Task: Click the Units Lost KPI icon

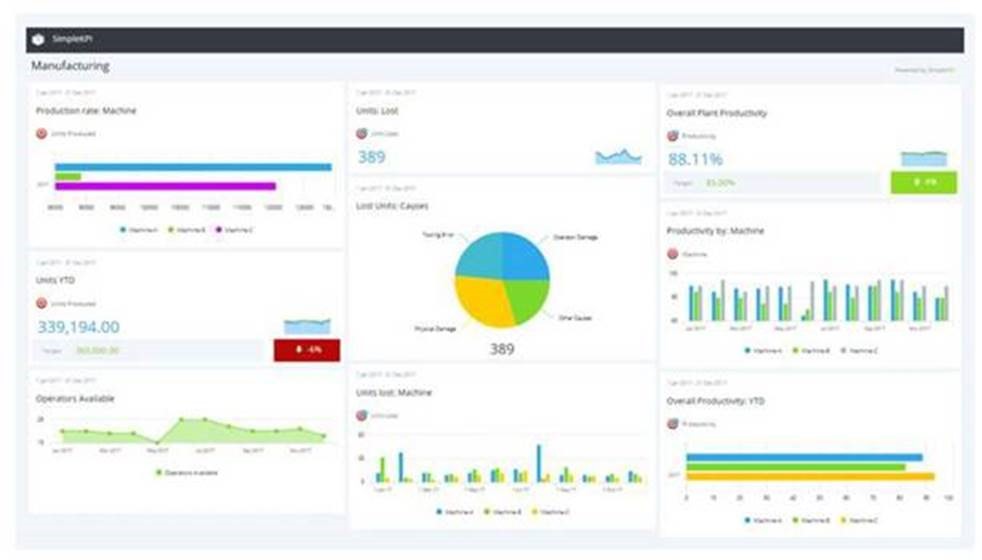Action: (361, 133)
